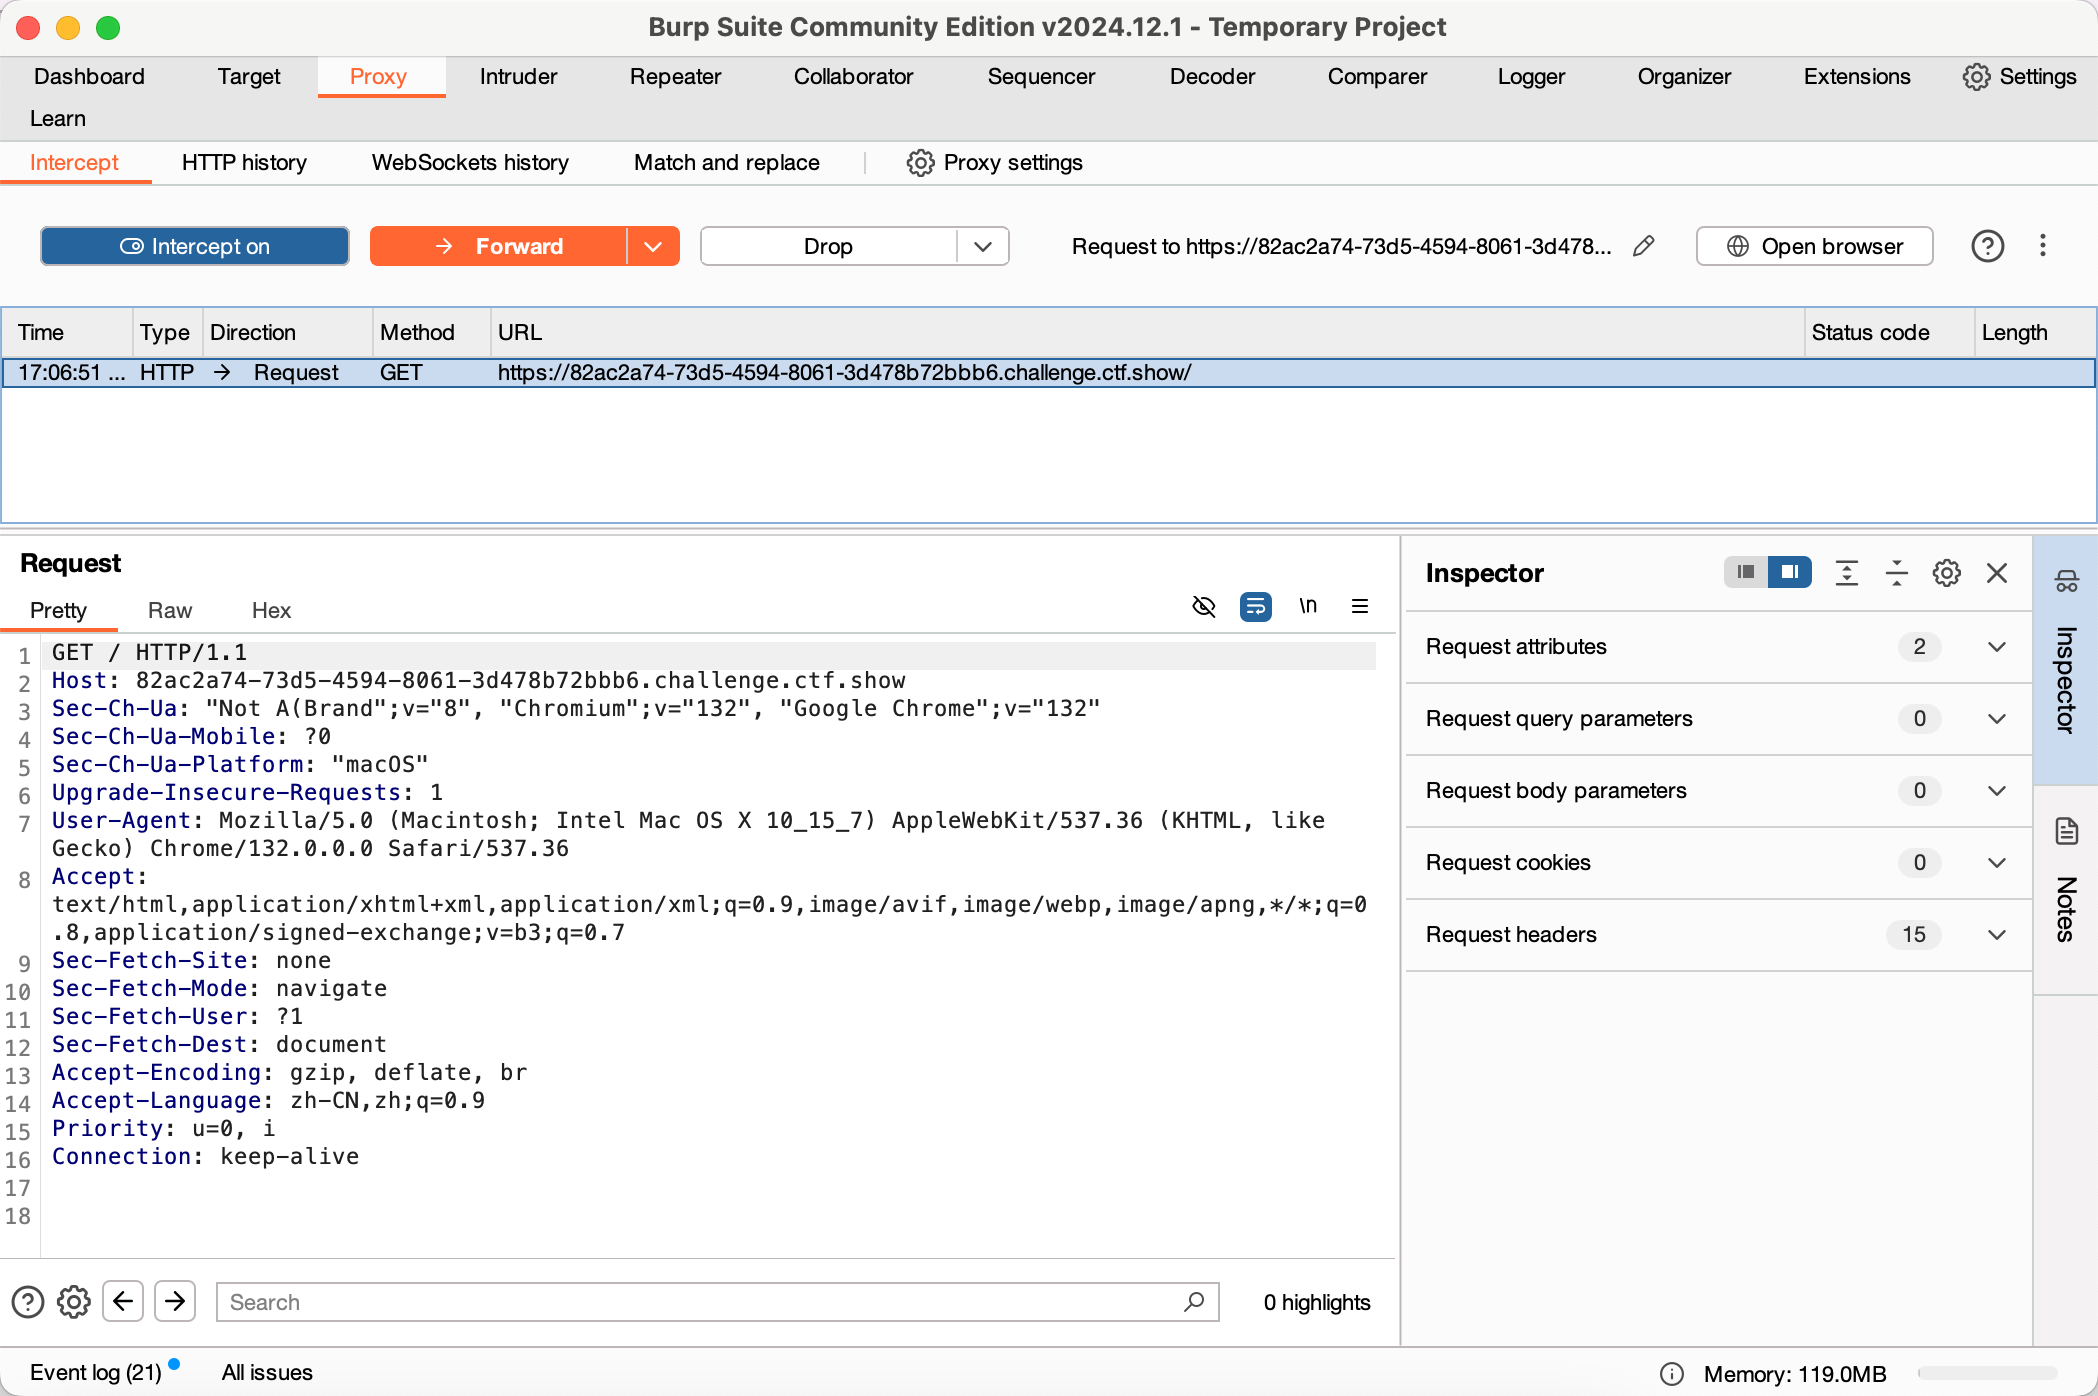Switch to the Decoder tab
The height and width of the screenshot is (1396, 2098).
[1212, 77]
